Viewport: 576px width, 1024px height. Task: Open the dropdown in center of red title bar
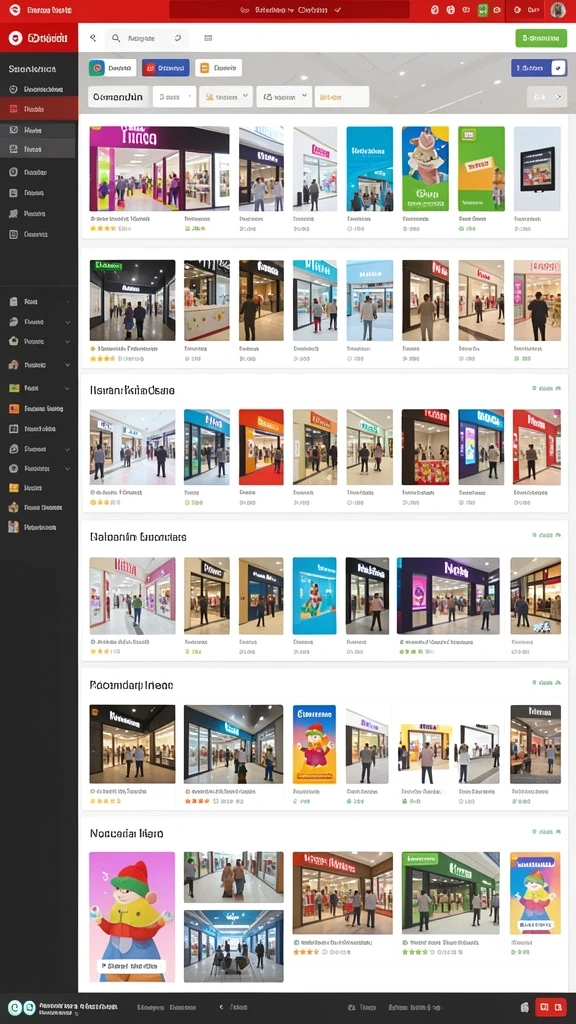(289, 10)
